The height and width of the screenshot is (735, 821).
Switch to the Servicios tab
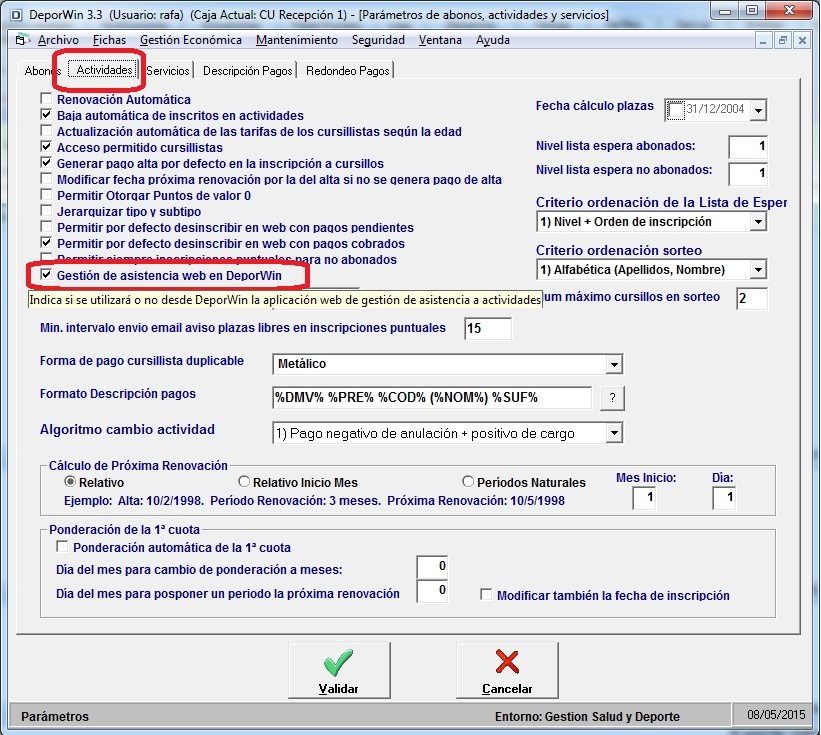[168, 71]
